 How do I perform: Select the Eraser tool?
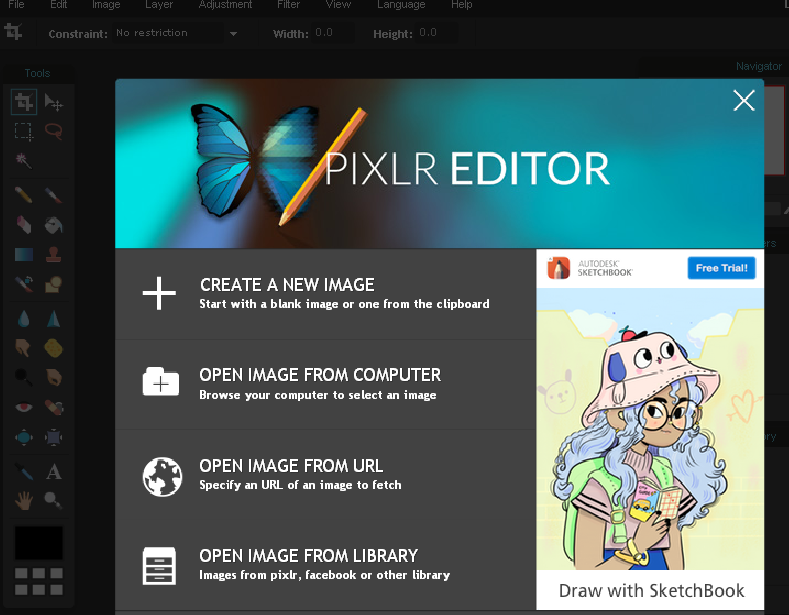[x=24, y=225]
